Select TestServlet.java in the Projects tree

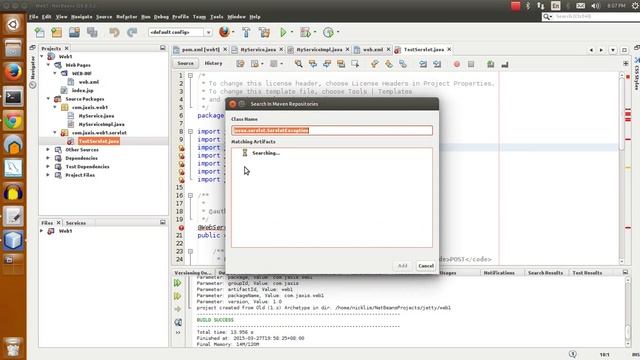point(99,141)
